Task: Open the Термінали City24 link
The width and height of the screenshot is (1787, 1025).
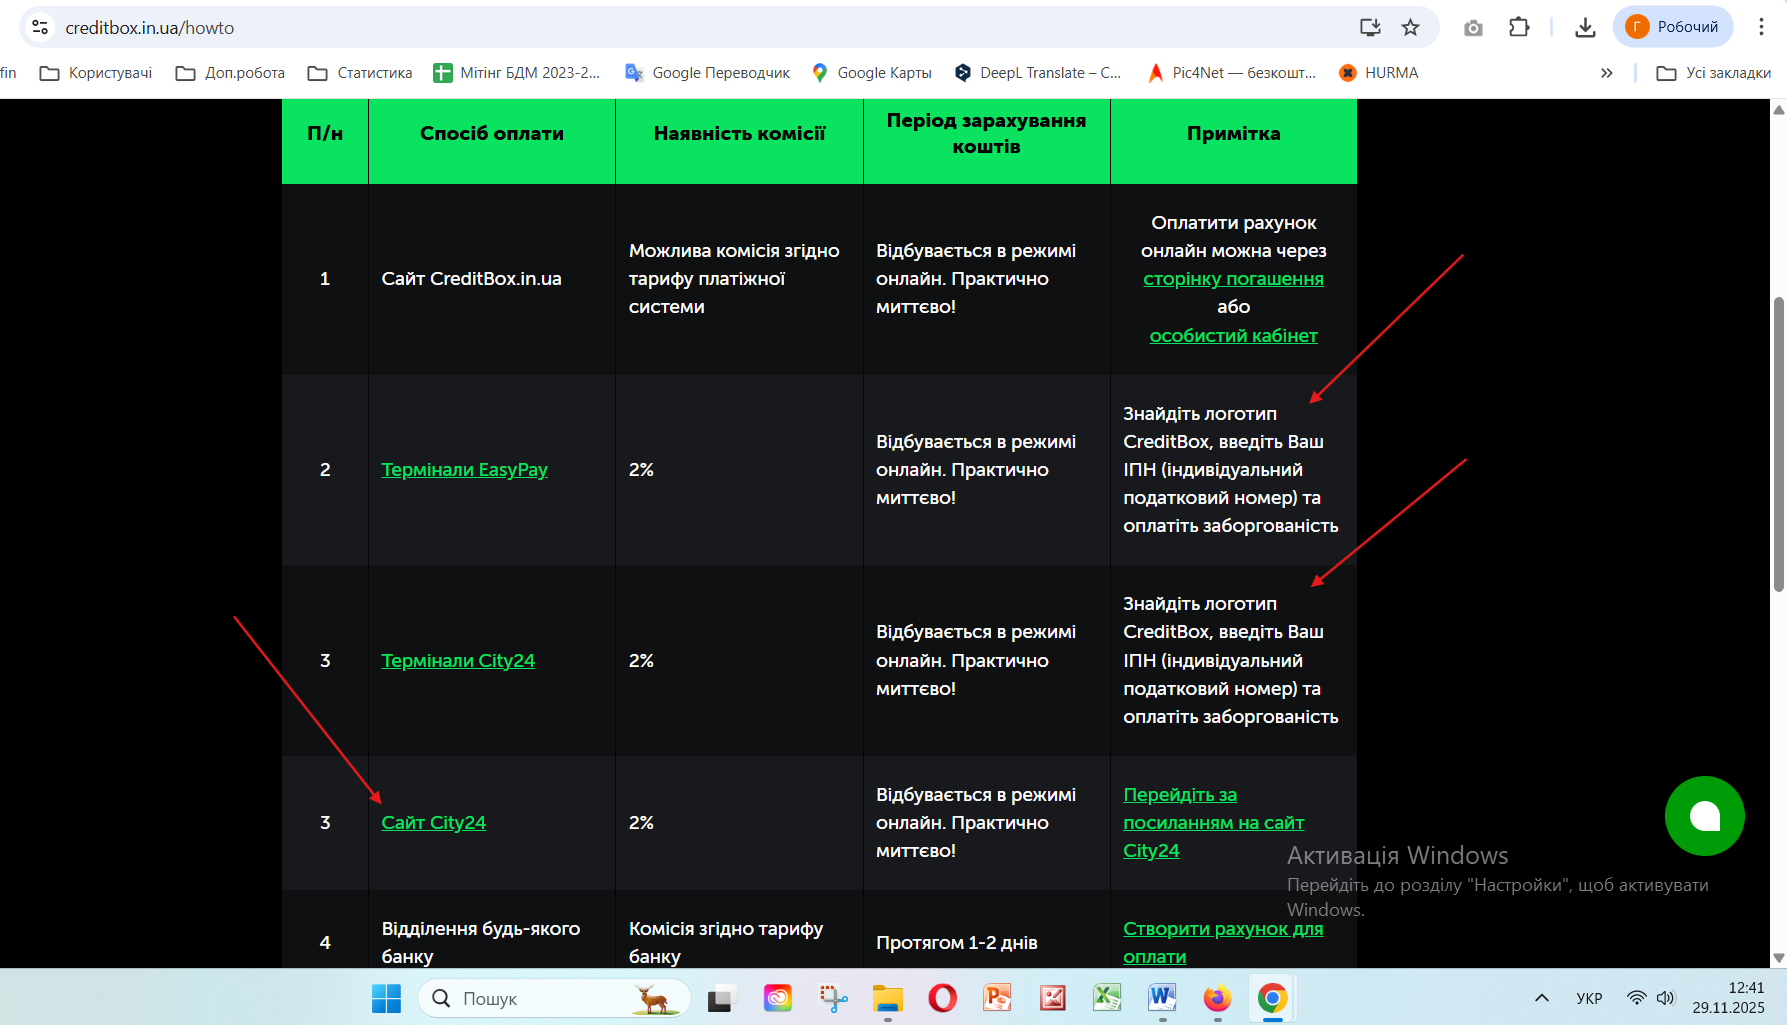Action: [x=458, y=661]
